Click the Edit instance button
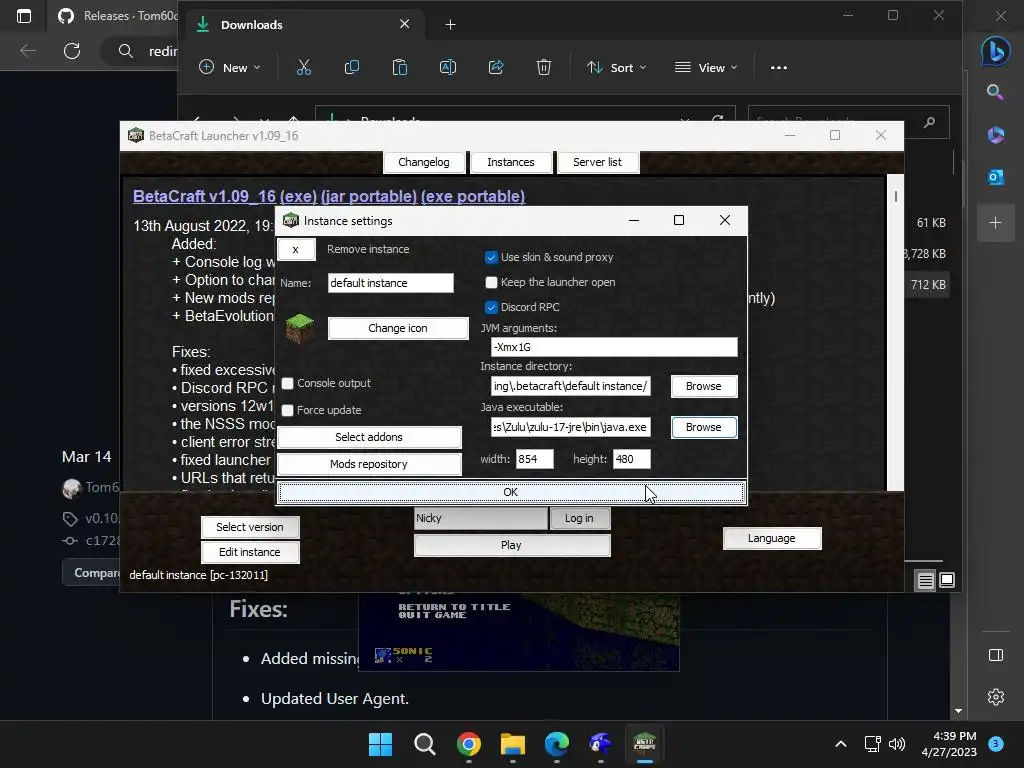Screen dimensions: 1024x768 tap(250, 552)
